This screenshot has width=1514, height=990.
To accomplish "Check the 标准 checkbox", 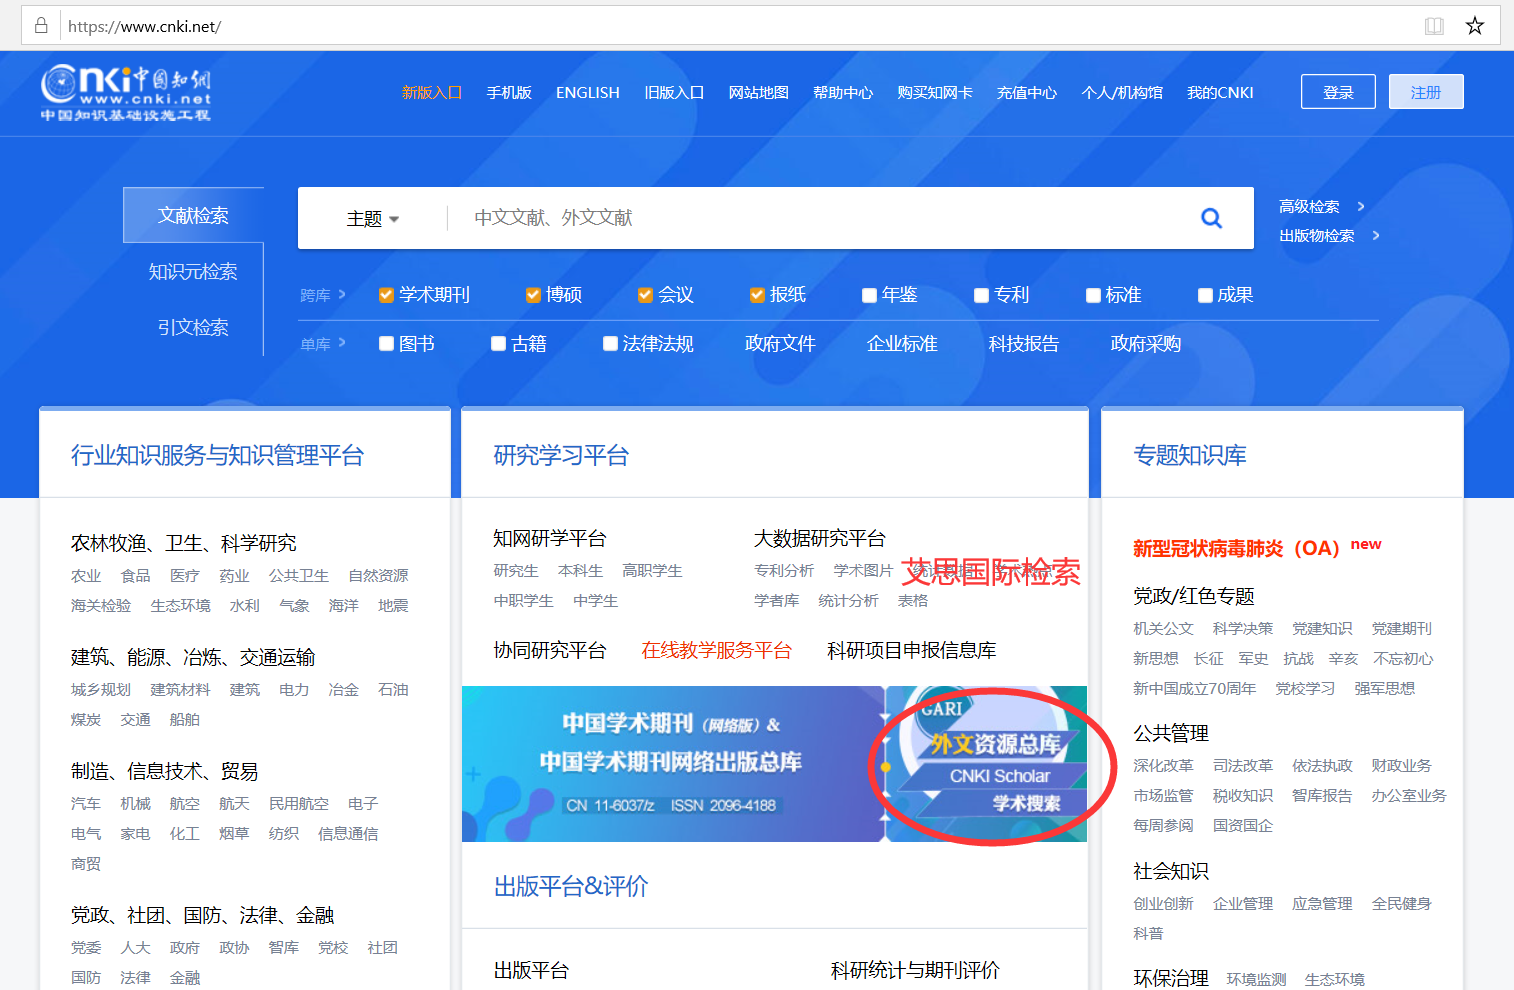I will (x=1093, y=295).
